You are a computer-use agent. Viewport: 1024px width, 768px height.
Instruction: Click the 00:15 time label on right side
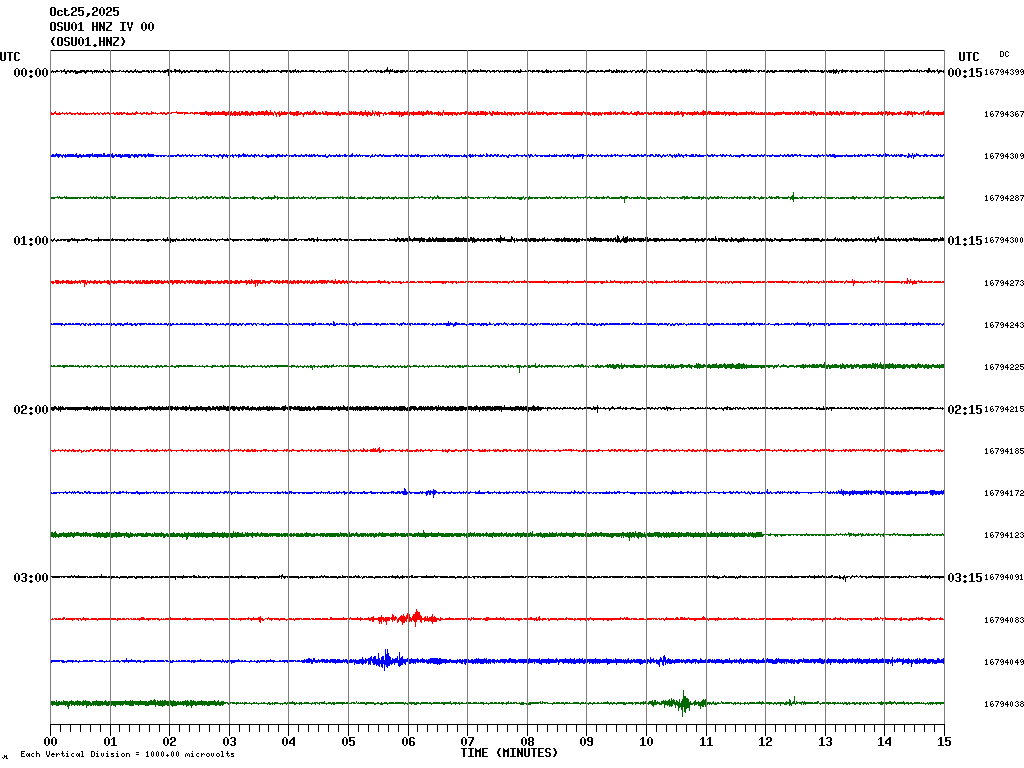coord(965,73)
